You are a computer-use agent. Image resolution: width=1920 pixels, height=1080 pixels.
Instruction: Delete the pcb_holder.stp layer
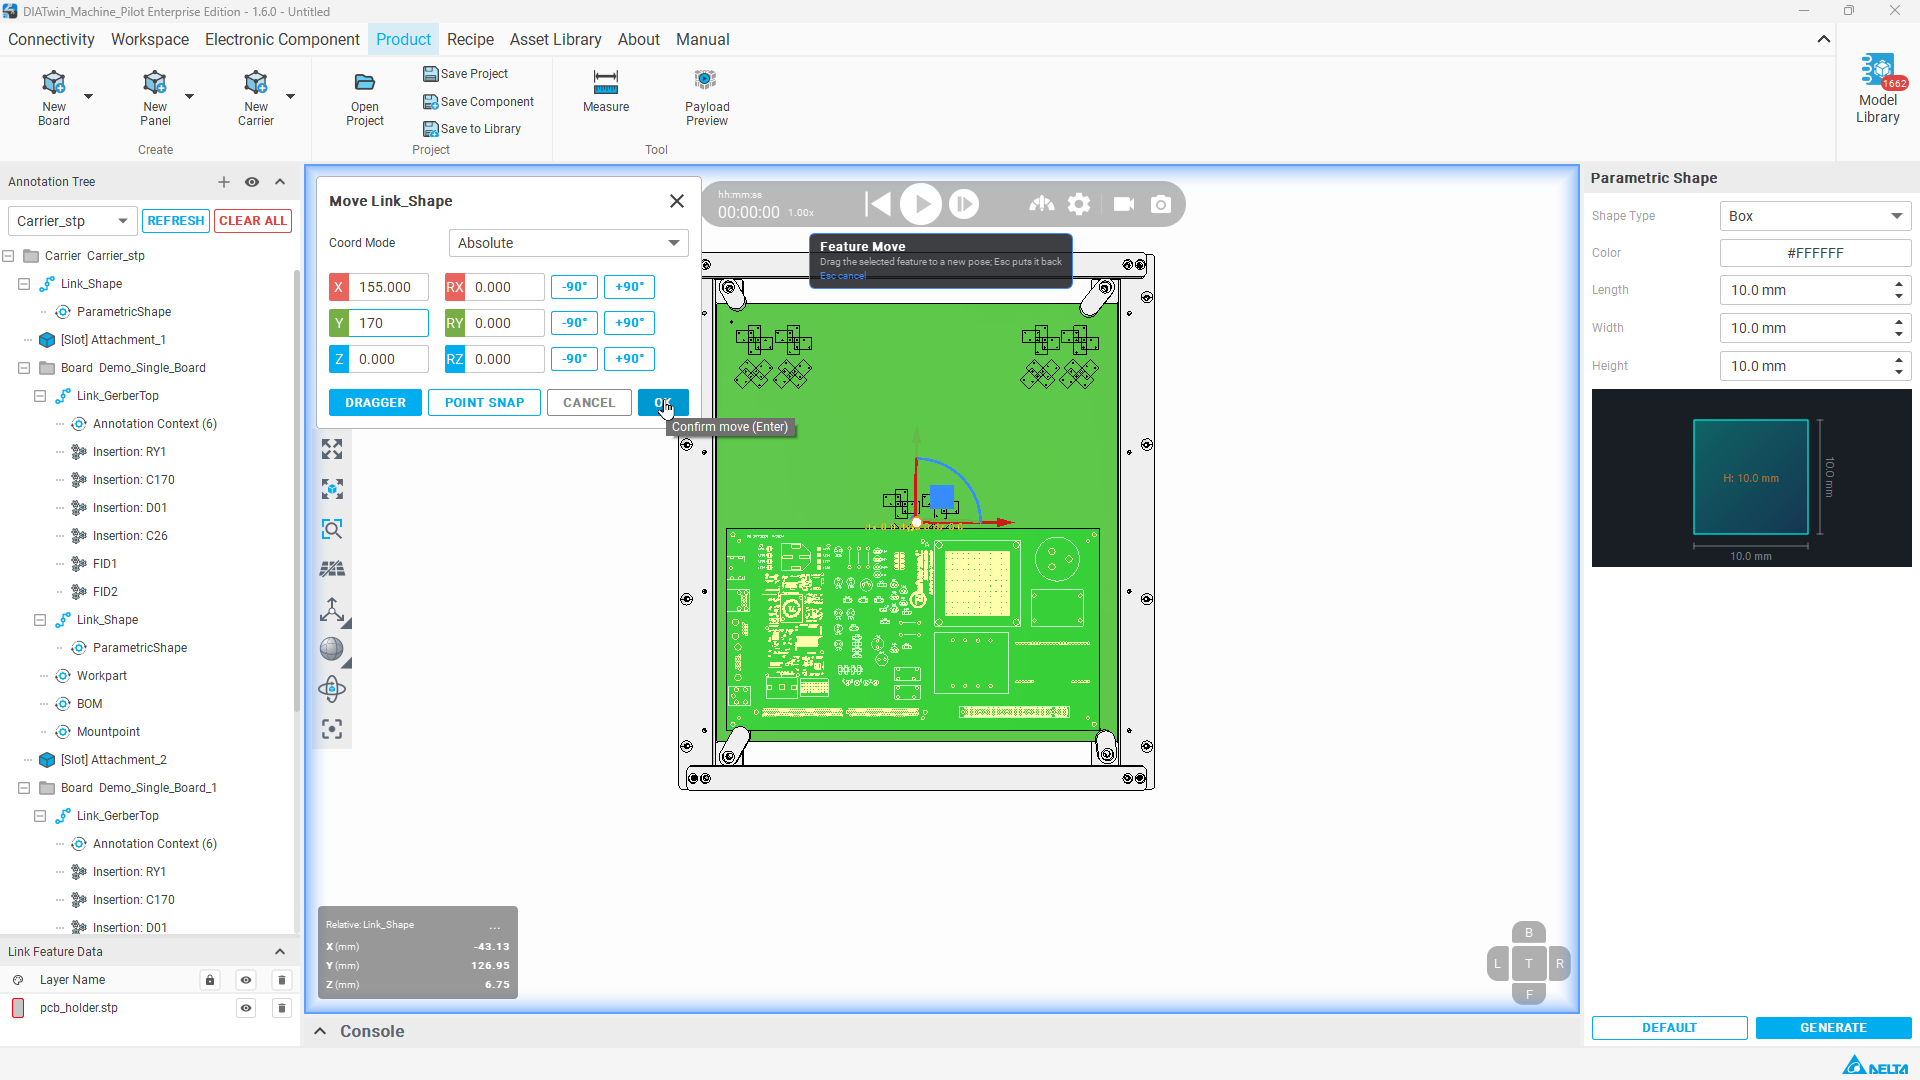[x=282, y=1008]
